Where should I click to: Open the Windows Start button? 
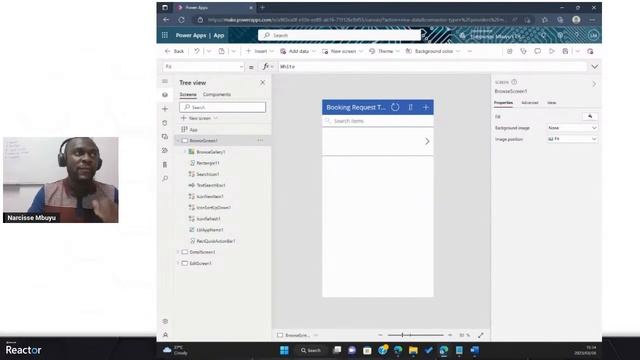click(x=284, y=350)
